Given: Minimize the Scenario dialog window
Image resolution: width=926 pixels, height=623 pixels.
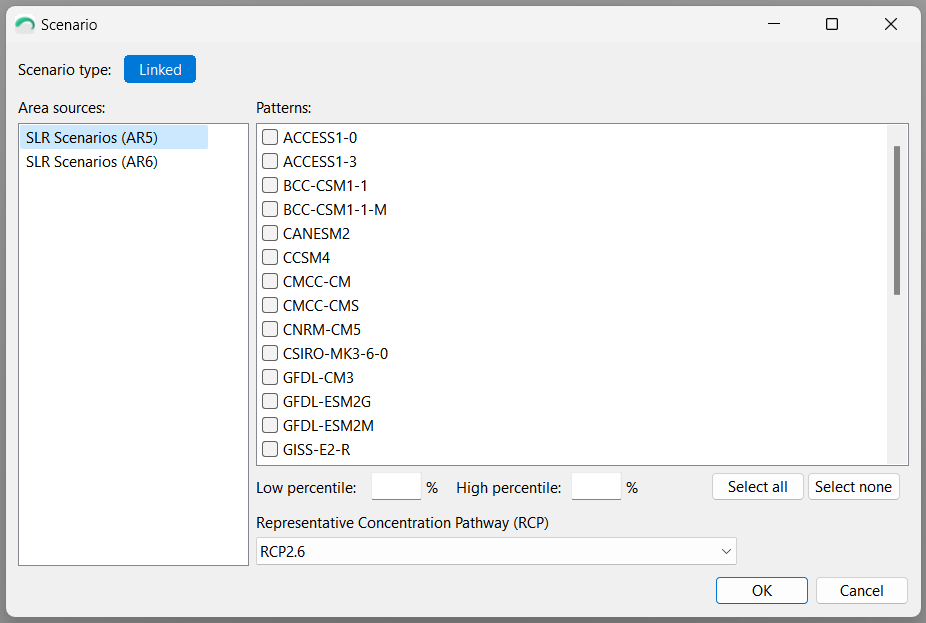Looking at the screenshot, I should [774, 24].
